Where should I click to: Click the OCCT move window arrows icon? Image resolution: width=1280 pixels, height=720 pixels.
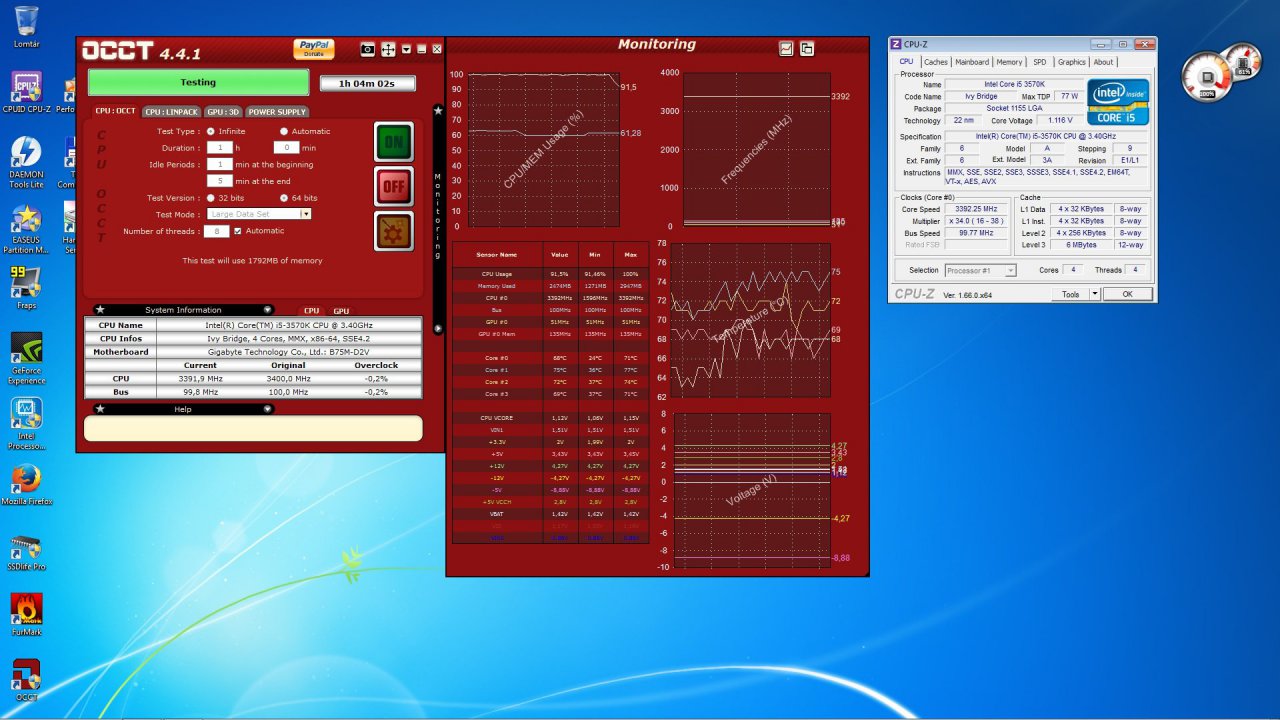389,49
